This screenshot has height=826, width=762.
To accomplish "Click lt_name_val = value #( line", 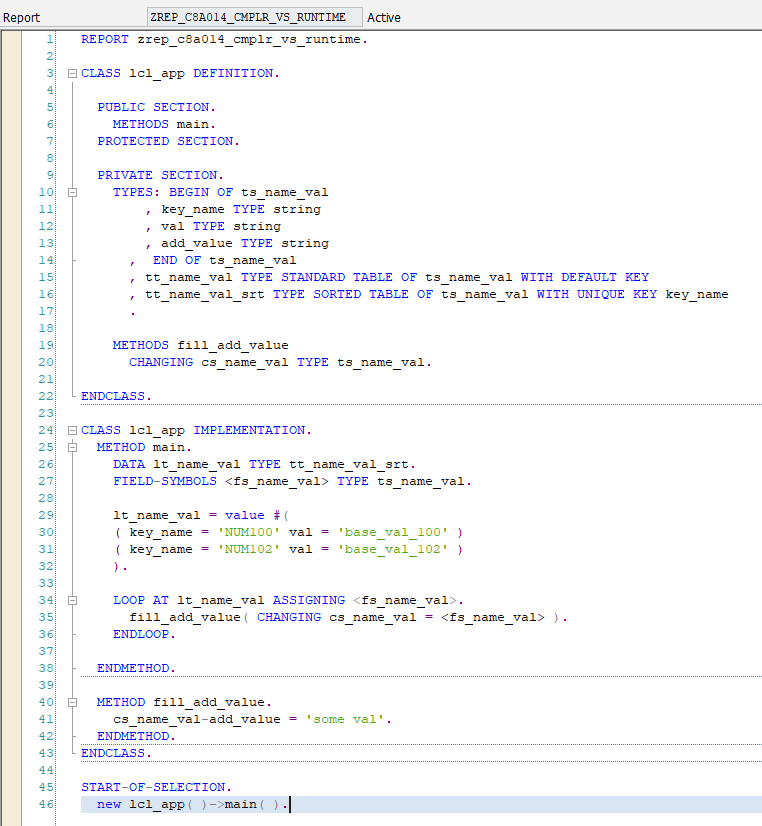I will (x=201, y=516).
